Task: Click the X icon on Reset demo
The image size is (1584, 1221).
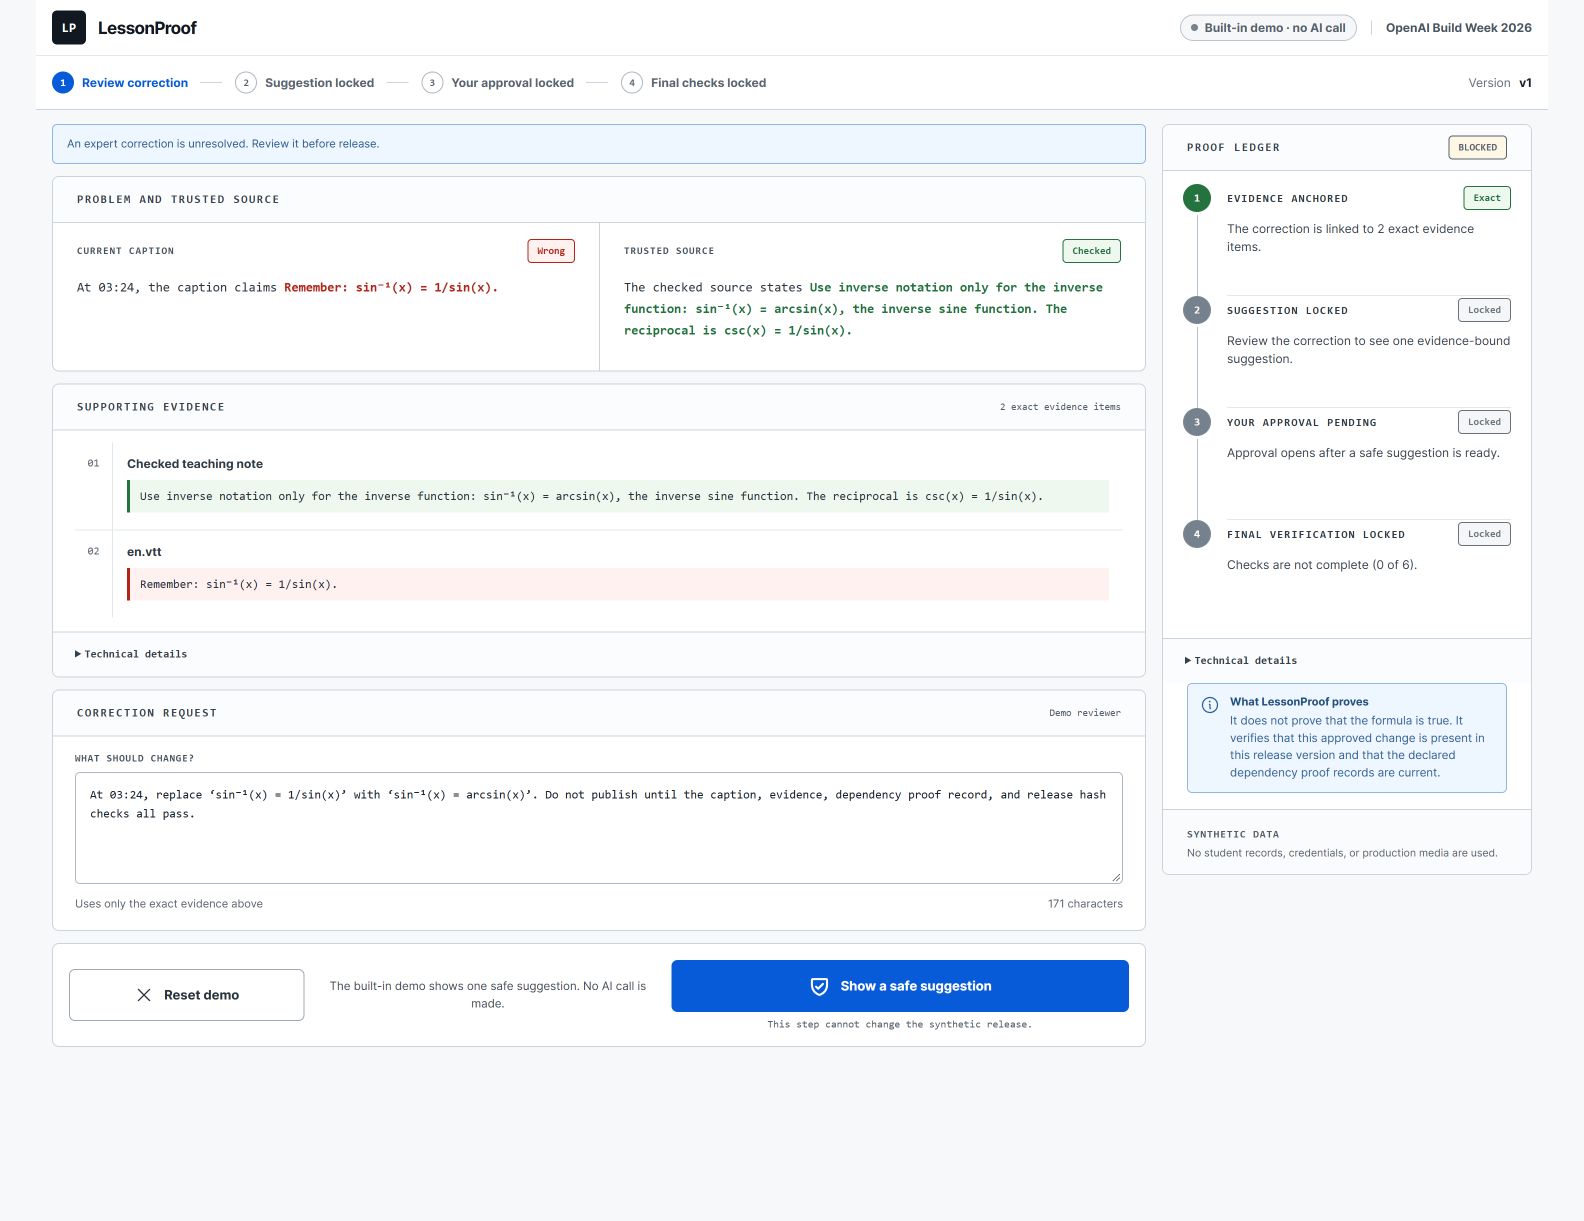Action: click(144, 995)
